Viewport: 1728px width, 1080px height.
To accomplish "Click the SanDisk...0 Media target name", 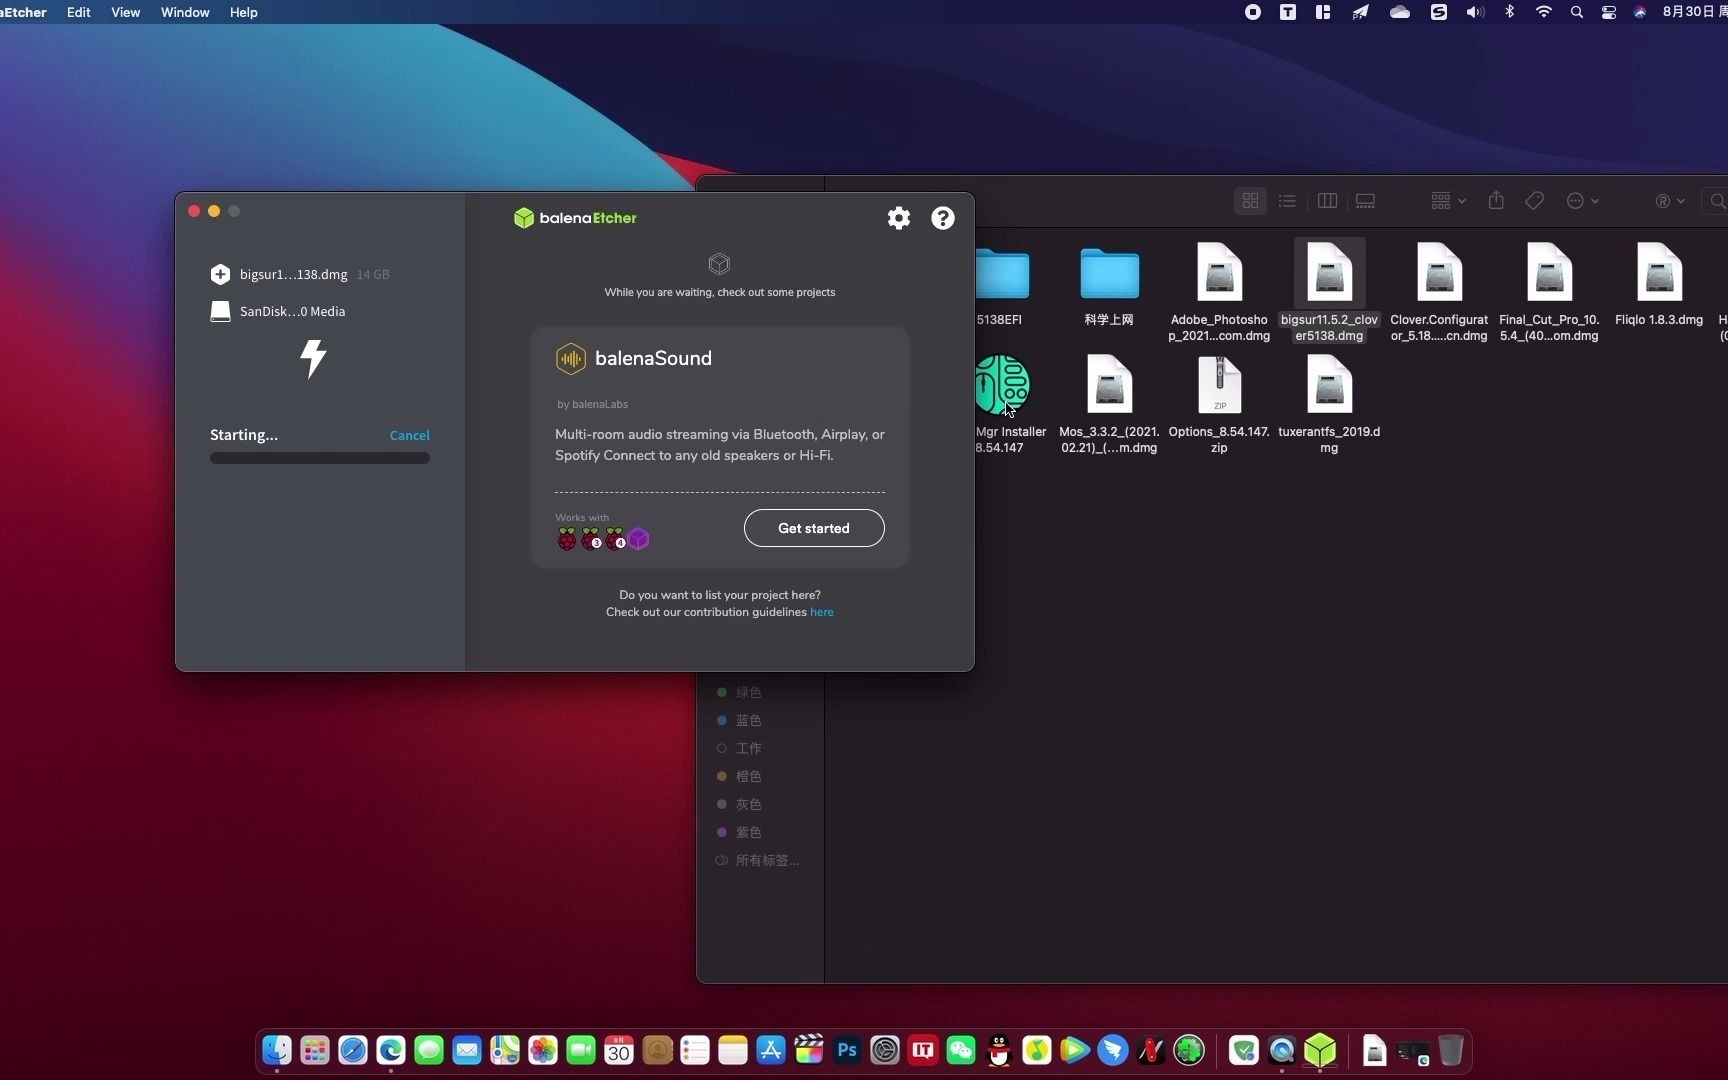I will 292,311.
